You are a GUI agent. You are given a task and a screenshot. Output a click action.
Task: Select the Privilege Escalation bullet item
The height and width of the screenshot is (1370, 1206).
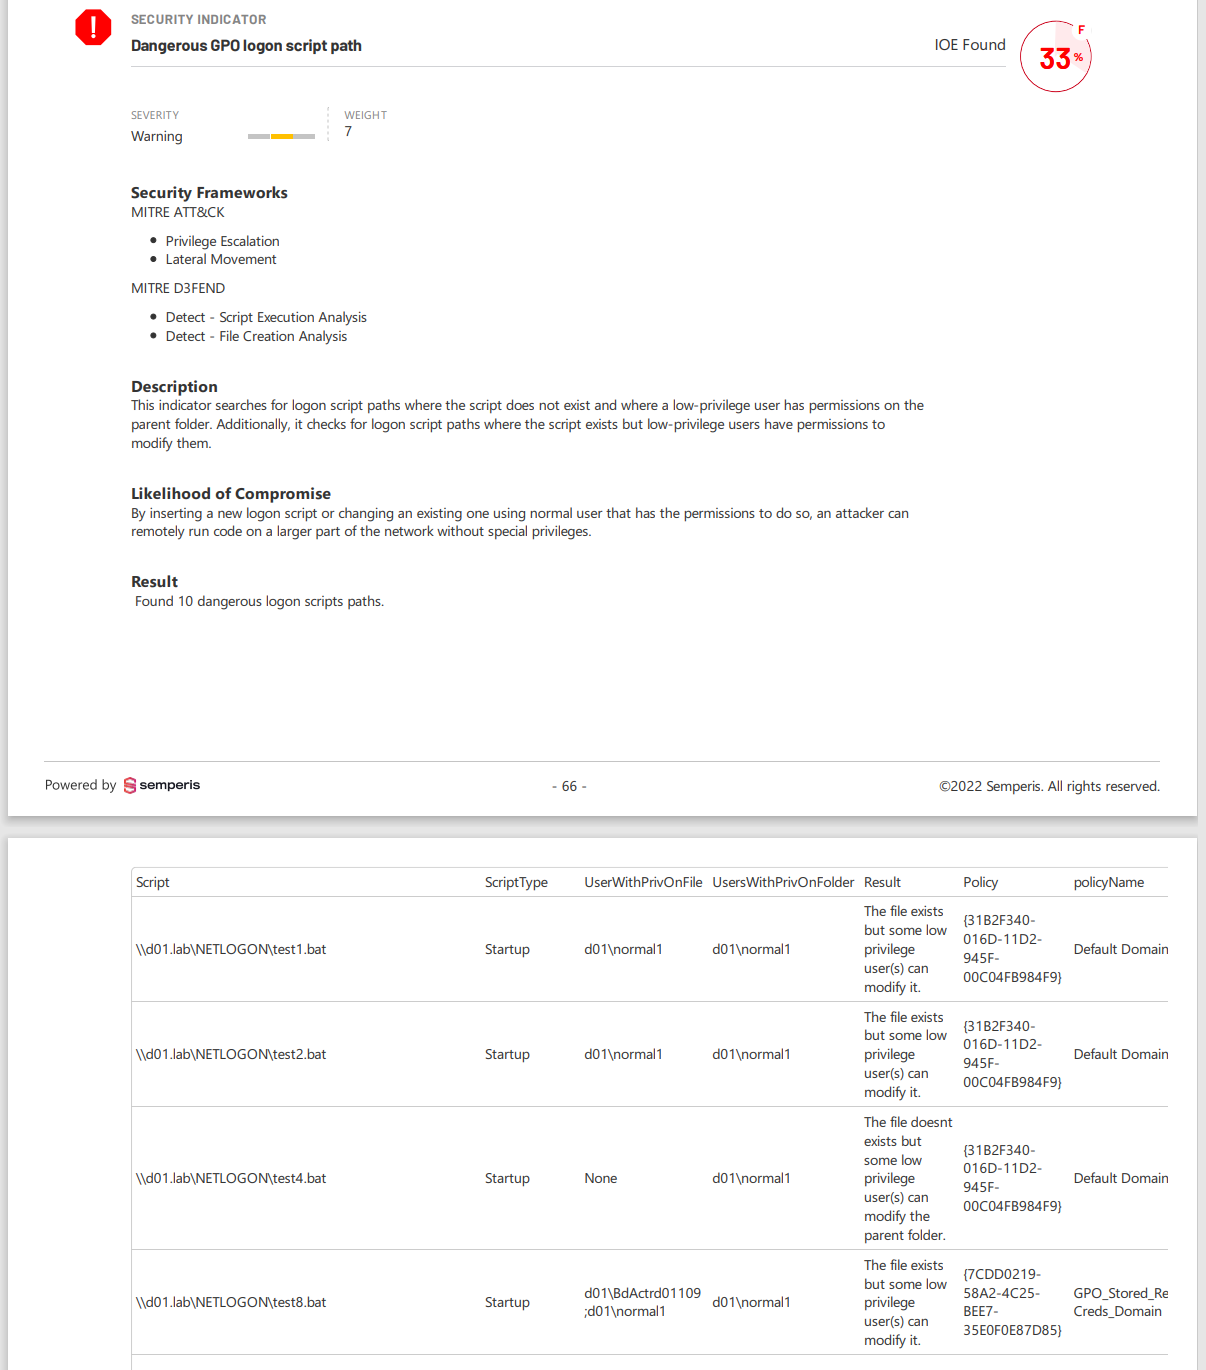click(x=222, y=241)
